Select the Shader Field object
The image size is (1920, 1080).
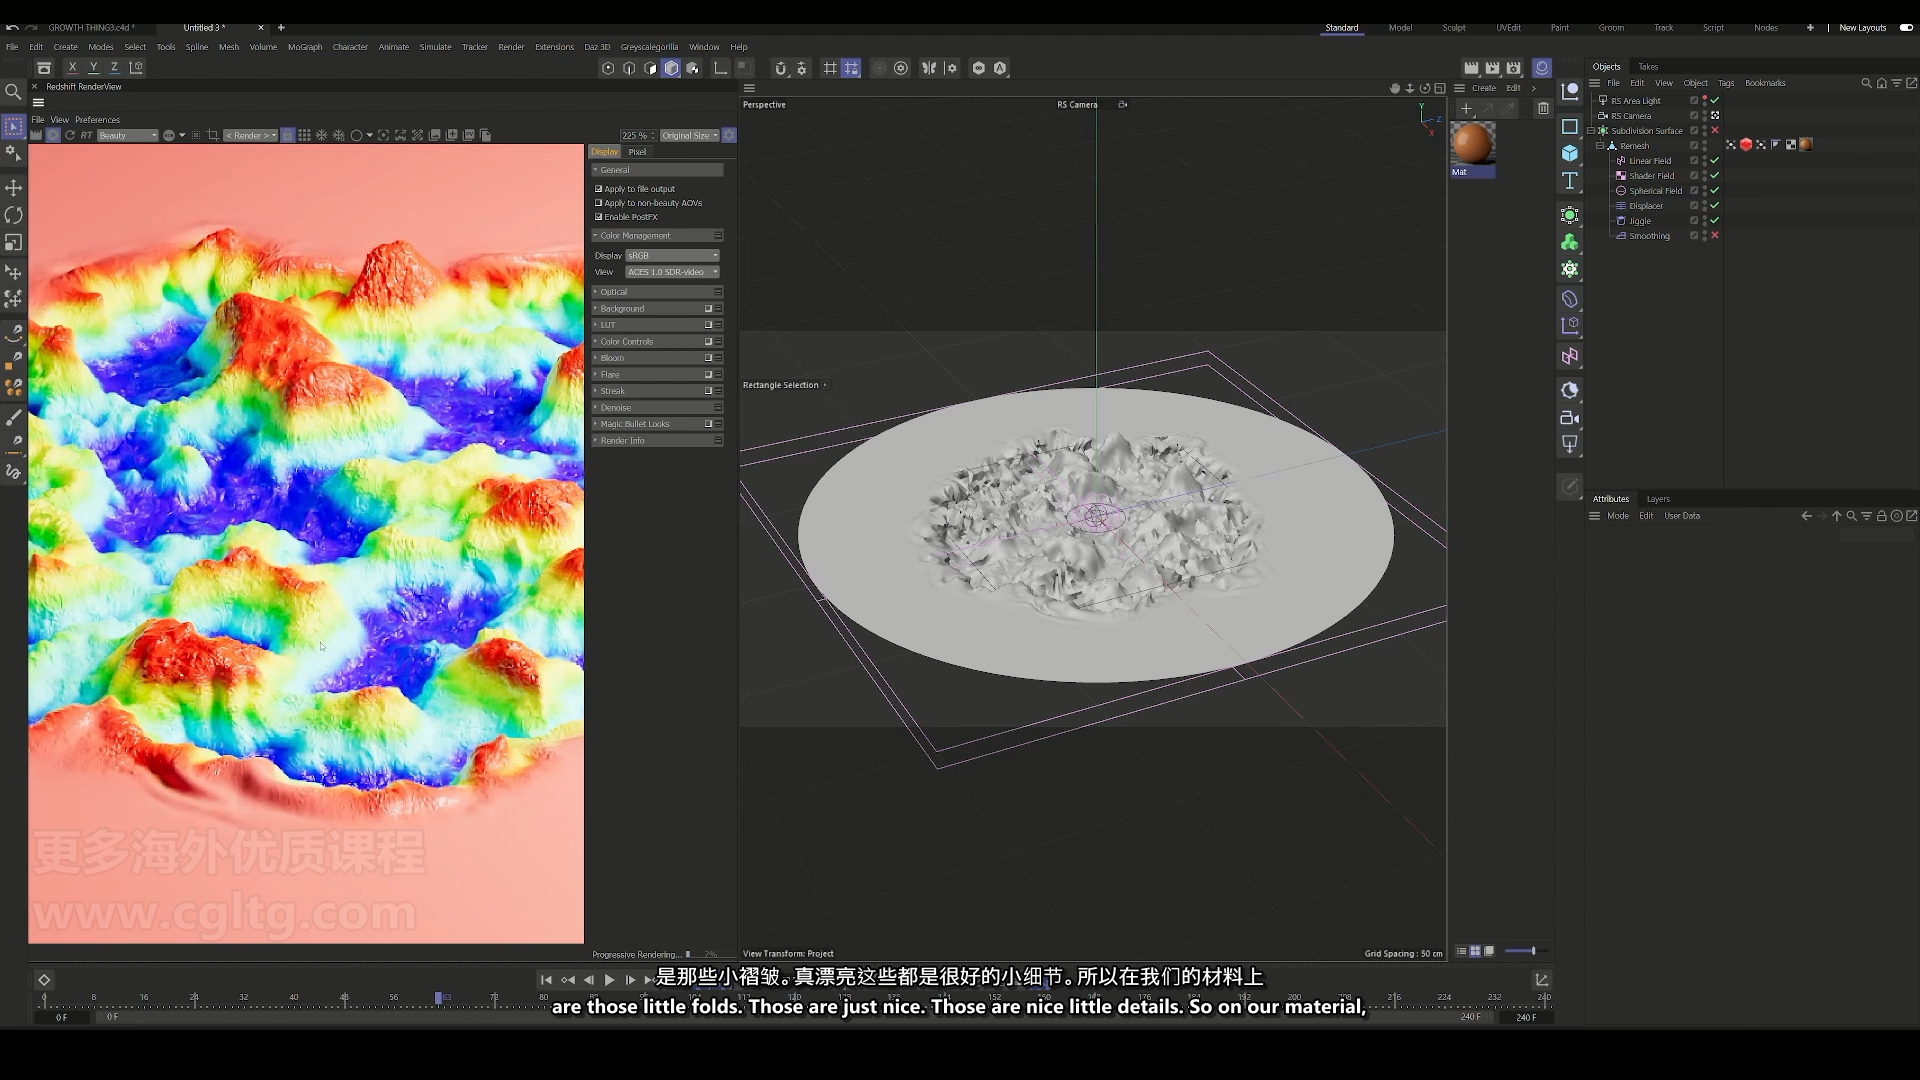(x=1651, y=176)
